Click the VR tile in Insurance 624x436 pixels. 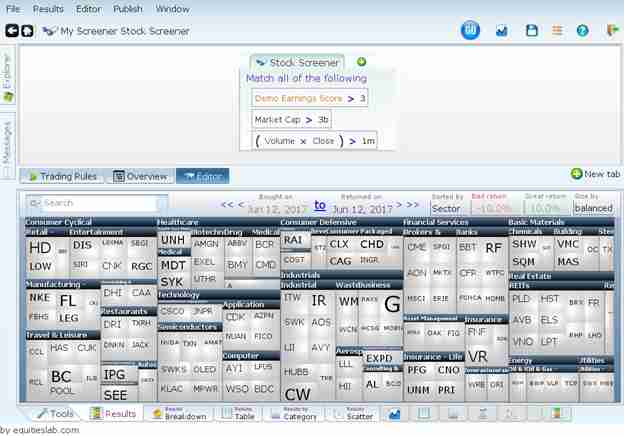point(478,356)
